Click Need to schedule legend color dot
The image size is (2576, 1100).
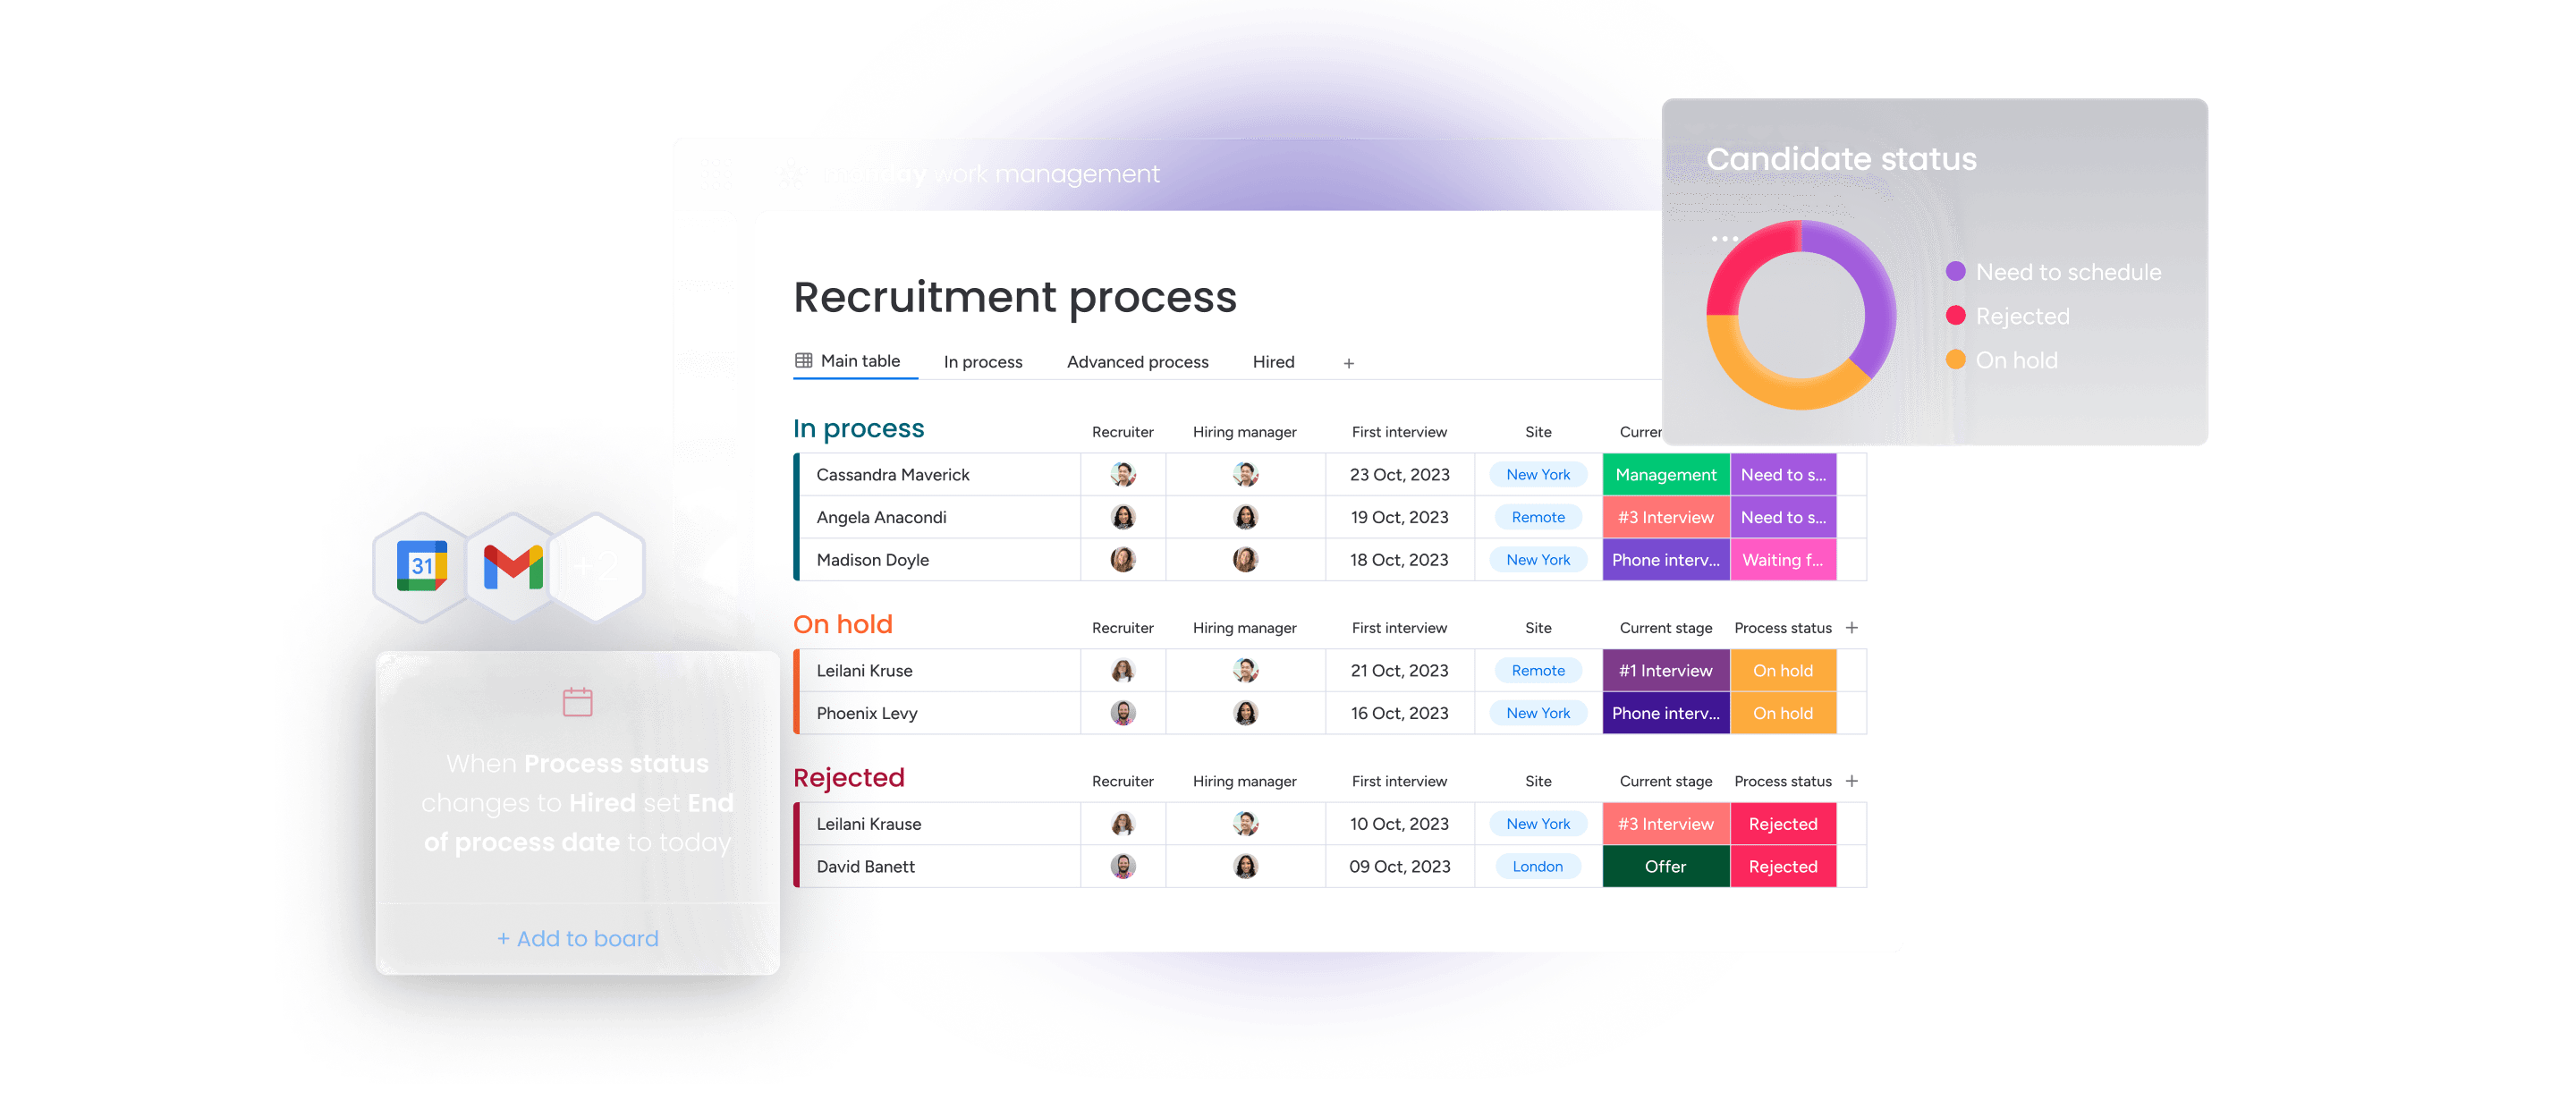(1956, 271)
